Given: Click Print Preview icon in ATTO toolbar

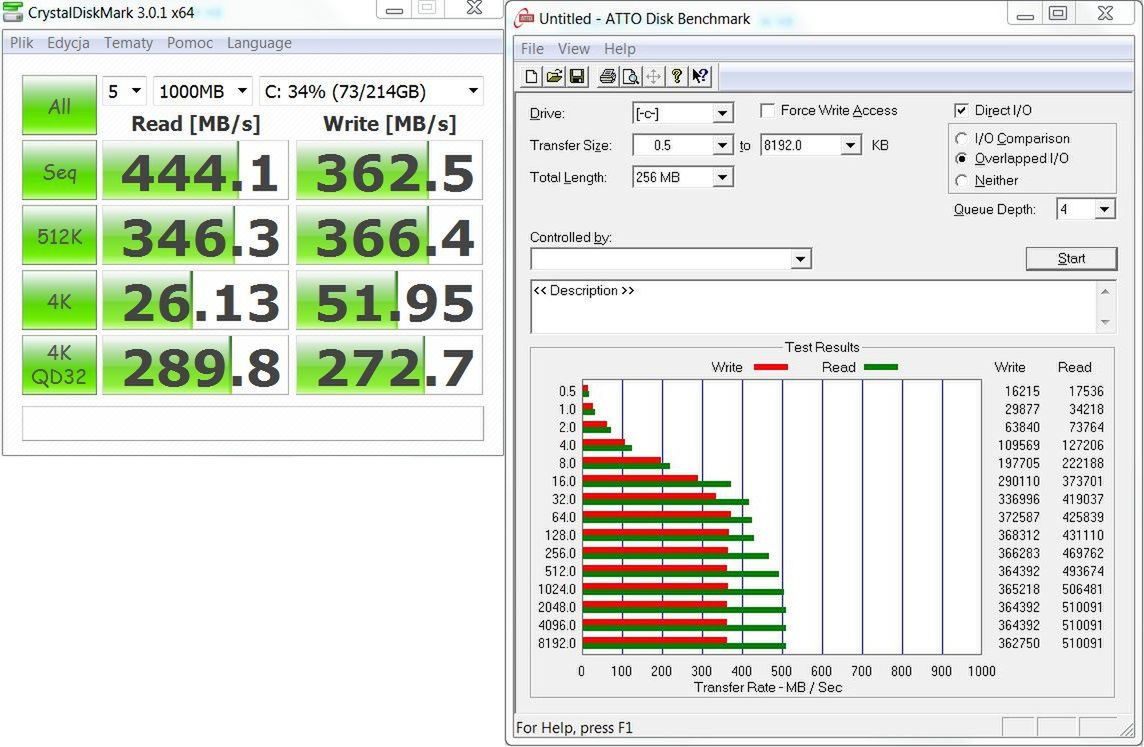Looking at the screenshot, I should (x=630, y=77).
